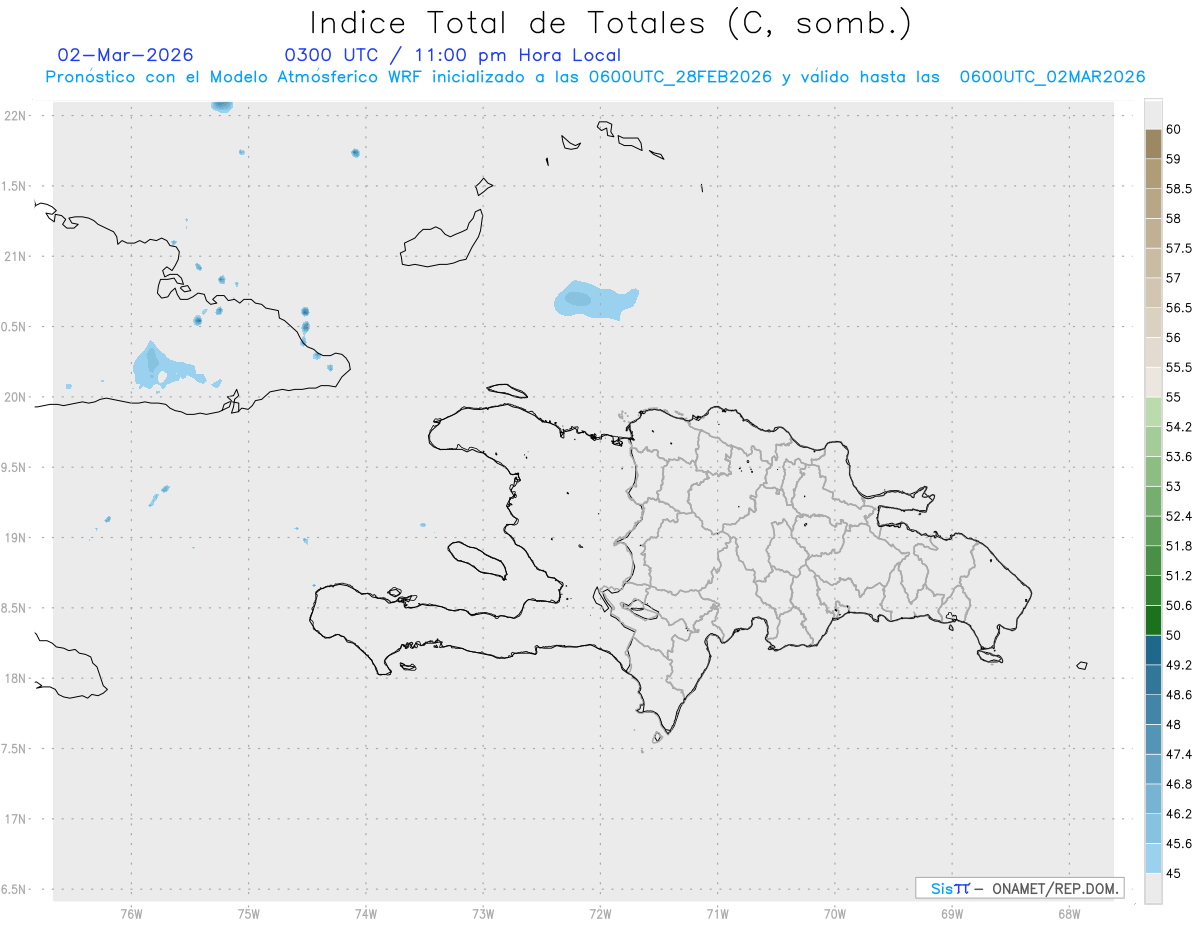The image size is (1200, 927).
Task: Click the dark green colorbar band above 50
Action: click(1153, 620)
